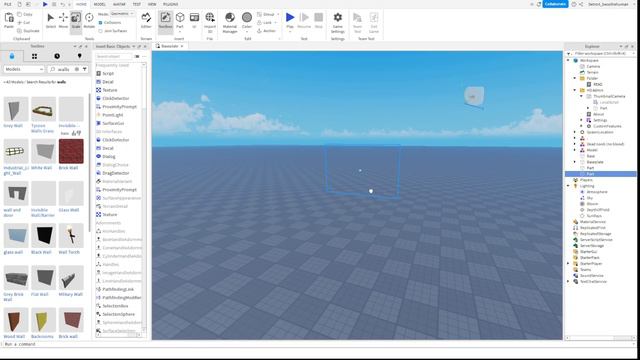Open the Insert Basic Objects panel dropdown
The image size is (640, 360).
point(133,46)
